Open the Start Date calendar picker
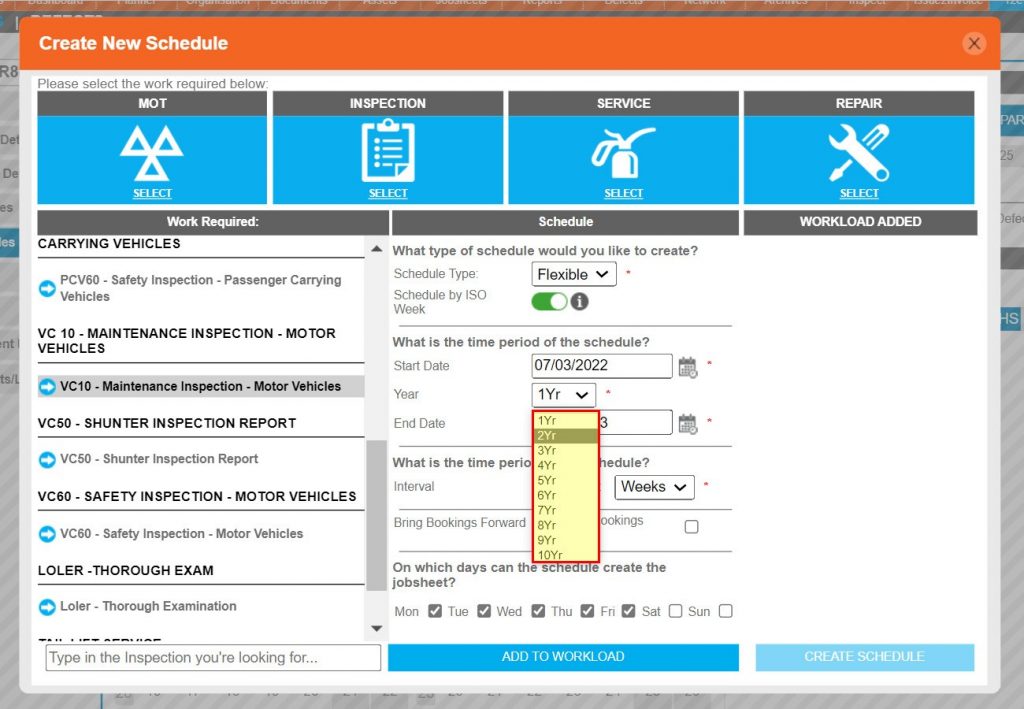Screen dimensions: 1024x709 coord(688,368)
